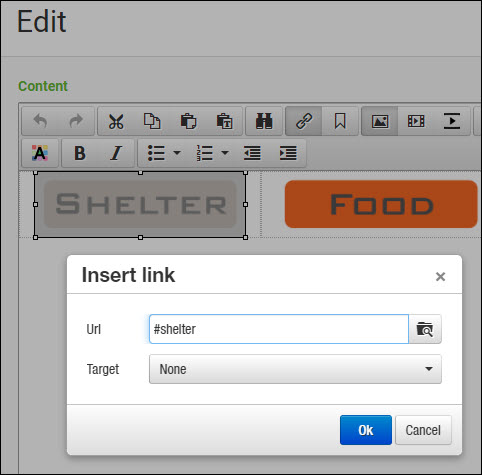The height and width of the screenshot is (475, 482).
Task: Click the Anchor bookmark icon
Action: coord(340,121)
